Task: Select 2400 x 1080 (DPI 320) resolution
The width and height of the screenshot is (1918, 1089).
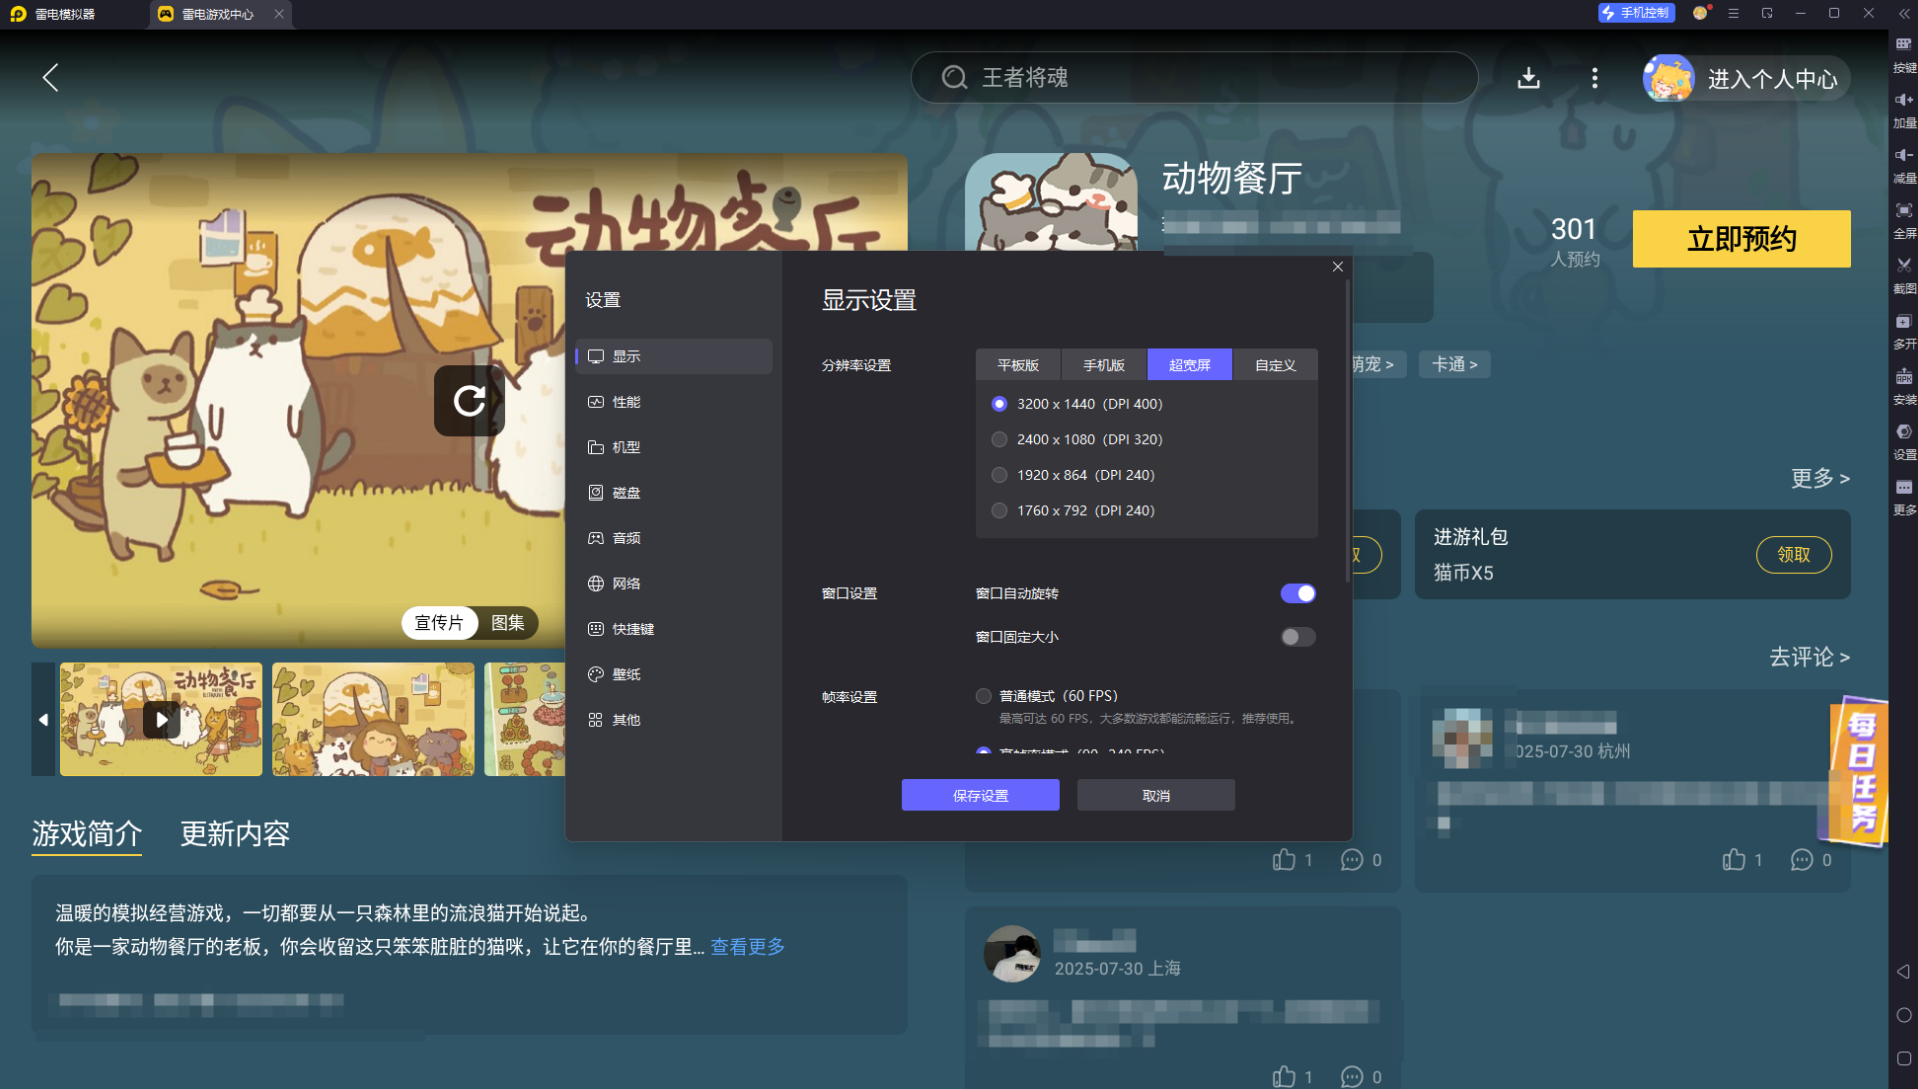Action: (1079, 439)
